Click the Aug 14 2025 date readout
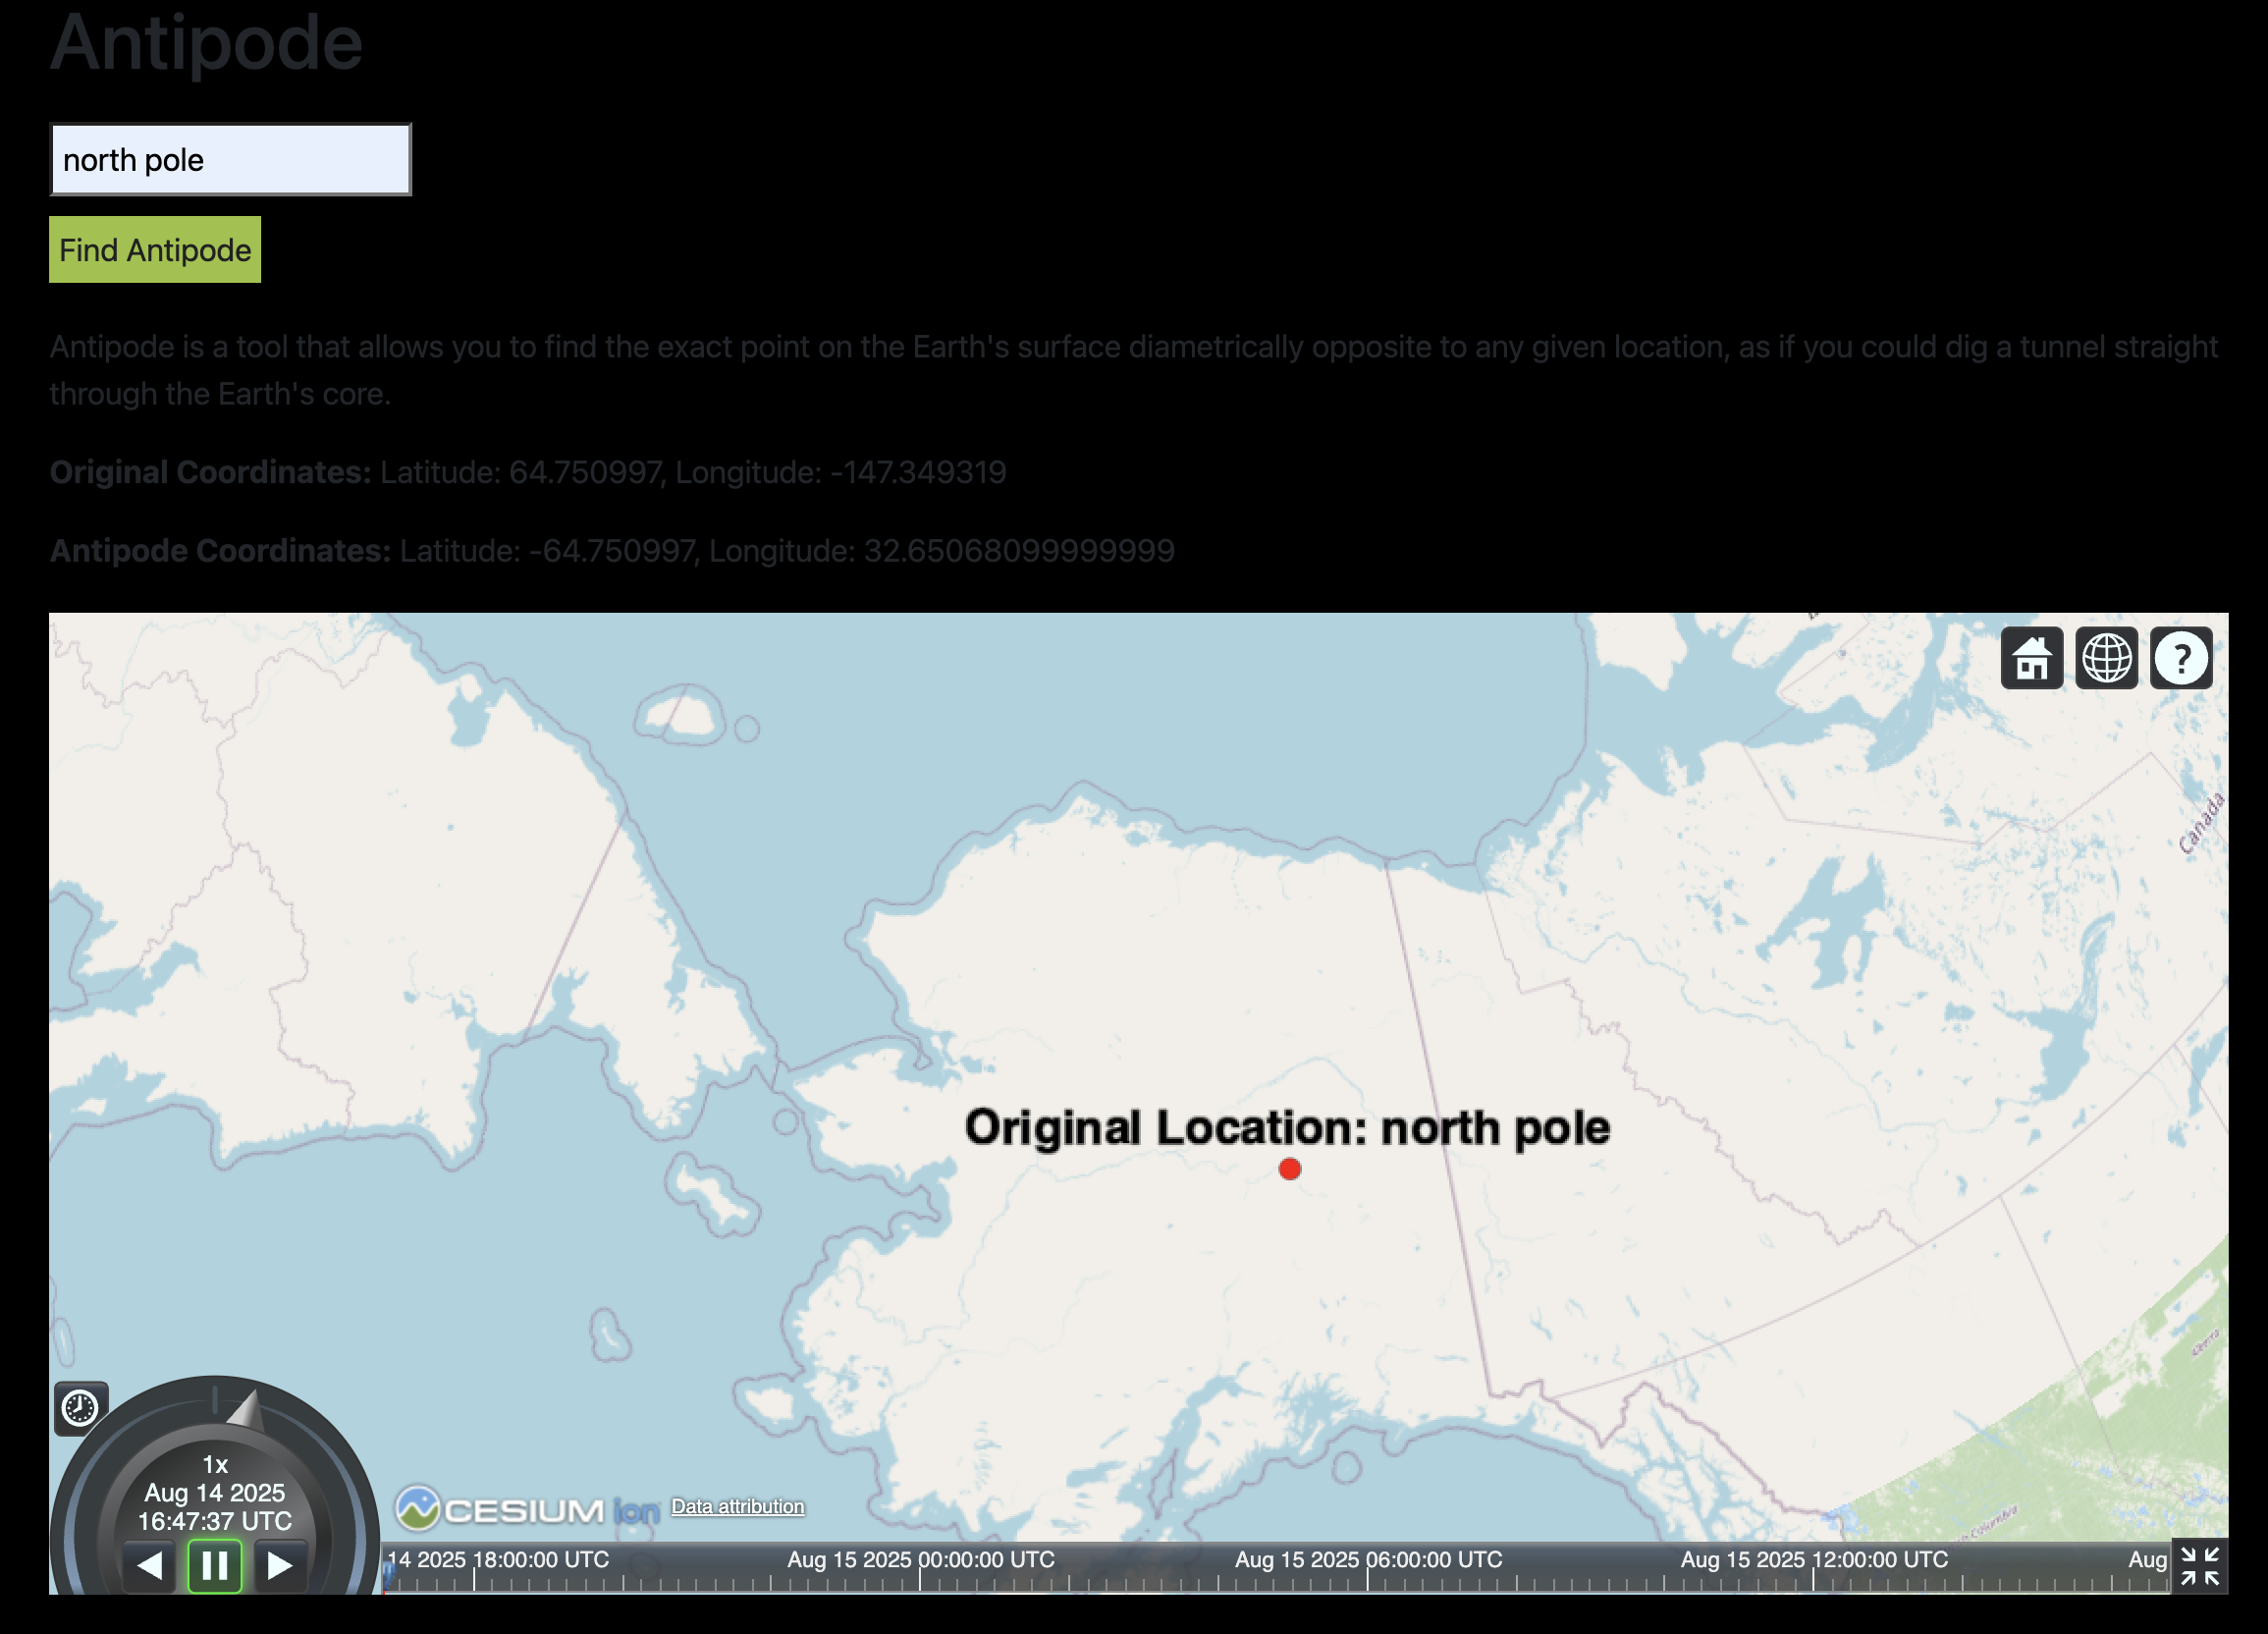Image resolution: width=2268 pixels, height=1634 pixels. tap(215, 1492)
